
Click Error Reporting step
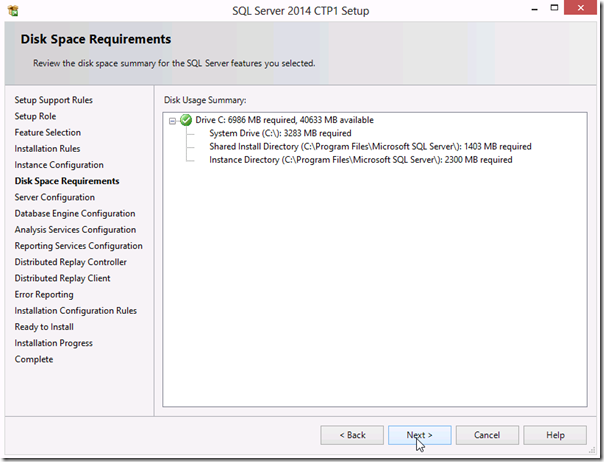(x=44, y=294)
